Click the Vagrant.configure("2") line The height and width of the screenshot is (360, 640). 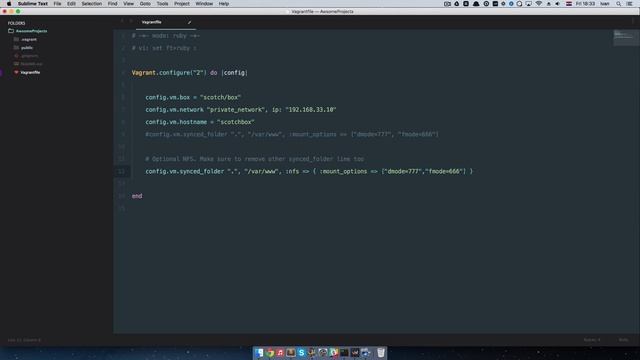190,73
